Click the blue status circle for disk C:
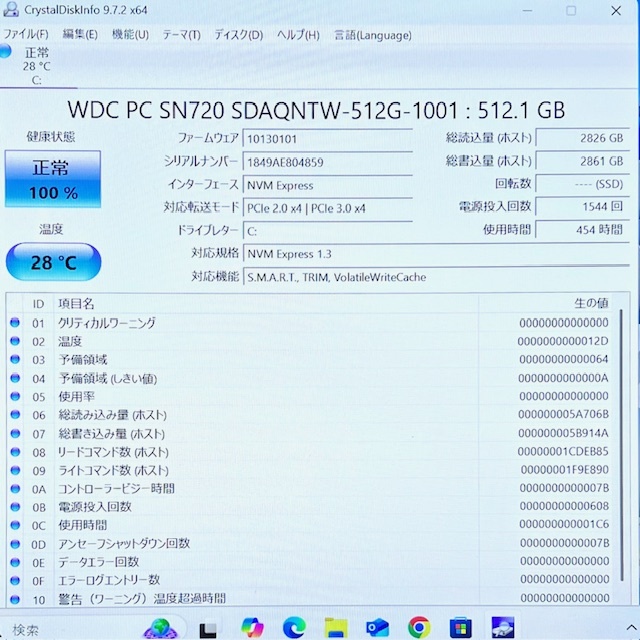 click(5, 51)
